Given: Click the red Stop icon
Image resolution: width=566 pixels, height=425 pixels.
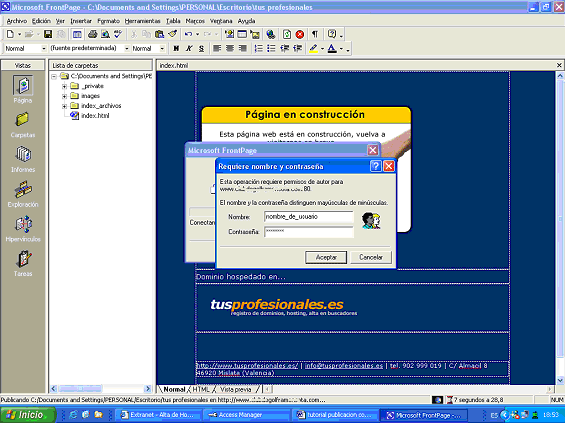Looking at the screenshot, I should point(300,34).
